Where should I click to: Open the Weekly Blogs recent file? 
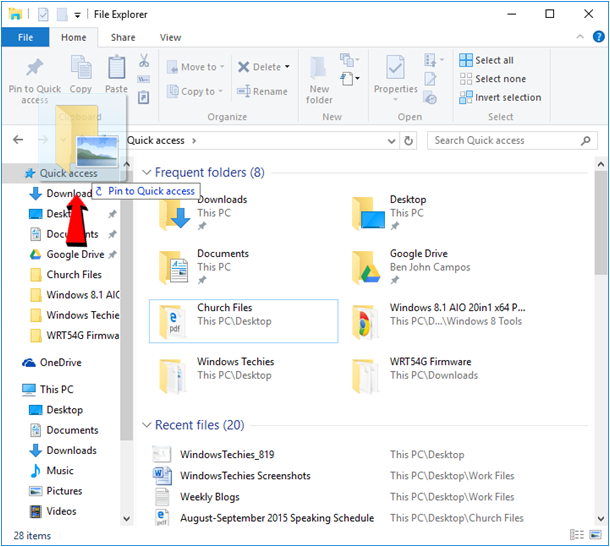(x=209, y=497)
